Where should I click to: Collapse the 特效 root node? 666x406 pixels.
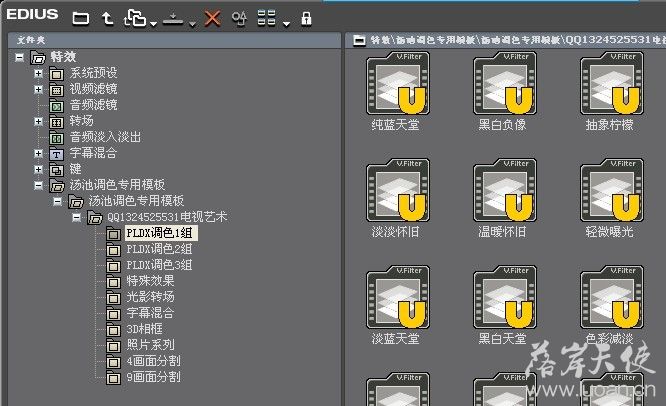click(20, 57)
